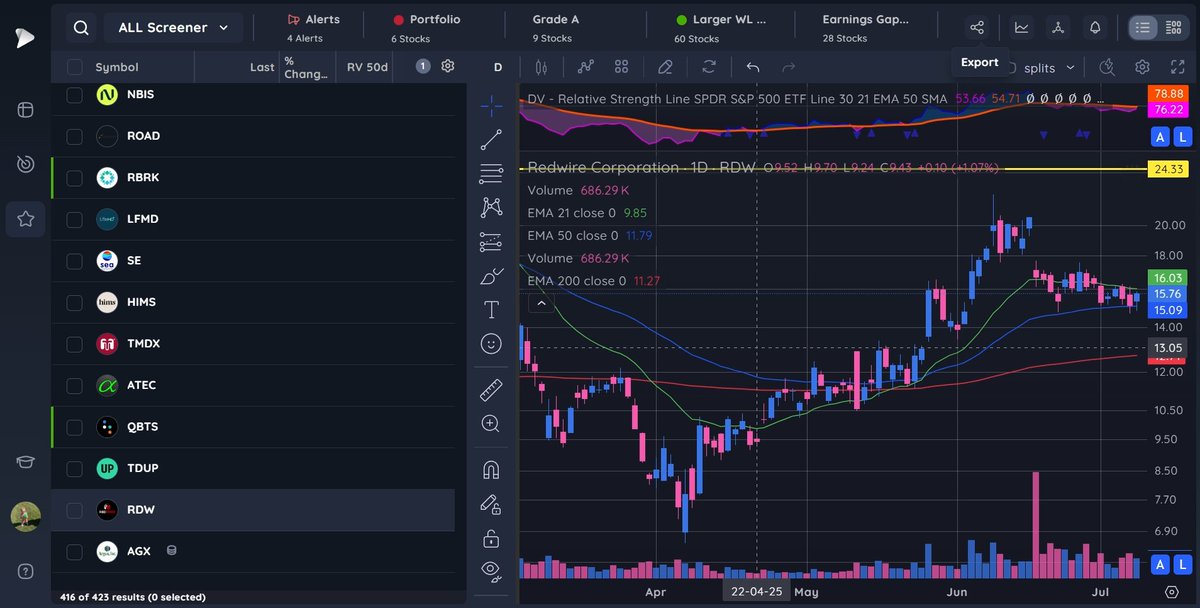Select the forecasting measurement tool
Viewport: 1200px width, 608px height.
click(x=491, y=241)
